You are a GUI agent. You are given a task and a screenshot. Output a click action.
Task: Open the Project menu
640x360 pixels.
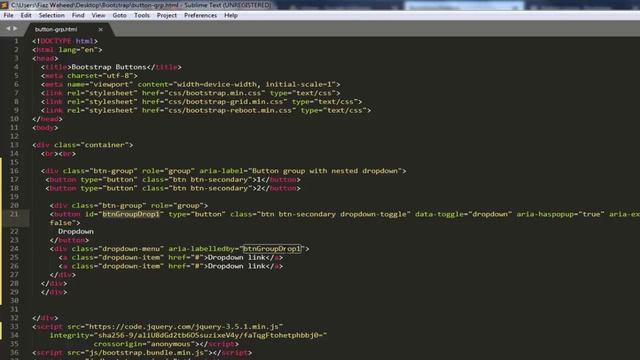(167, 16)
